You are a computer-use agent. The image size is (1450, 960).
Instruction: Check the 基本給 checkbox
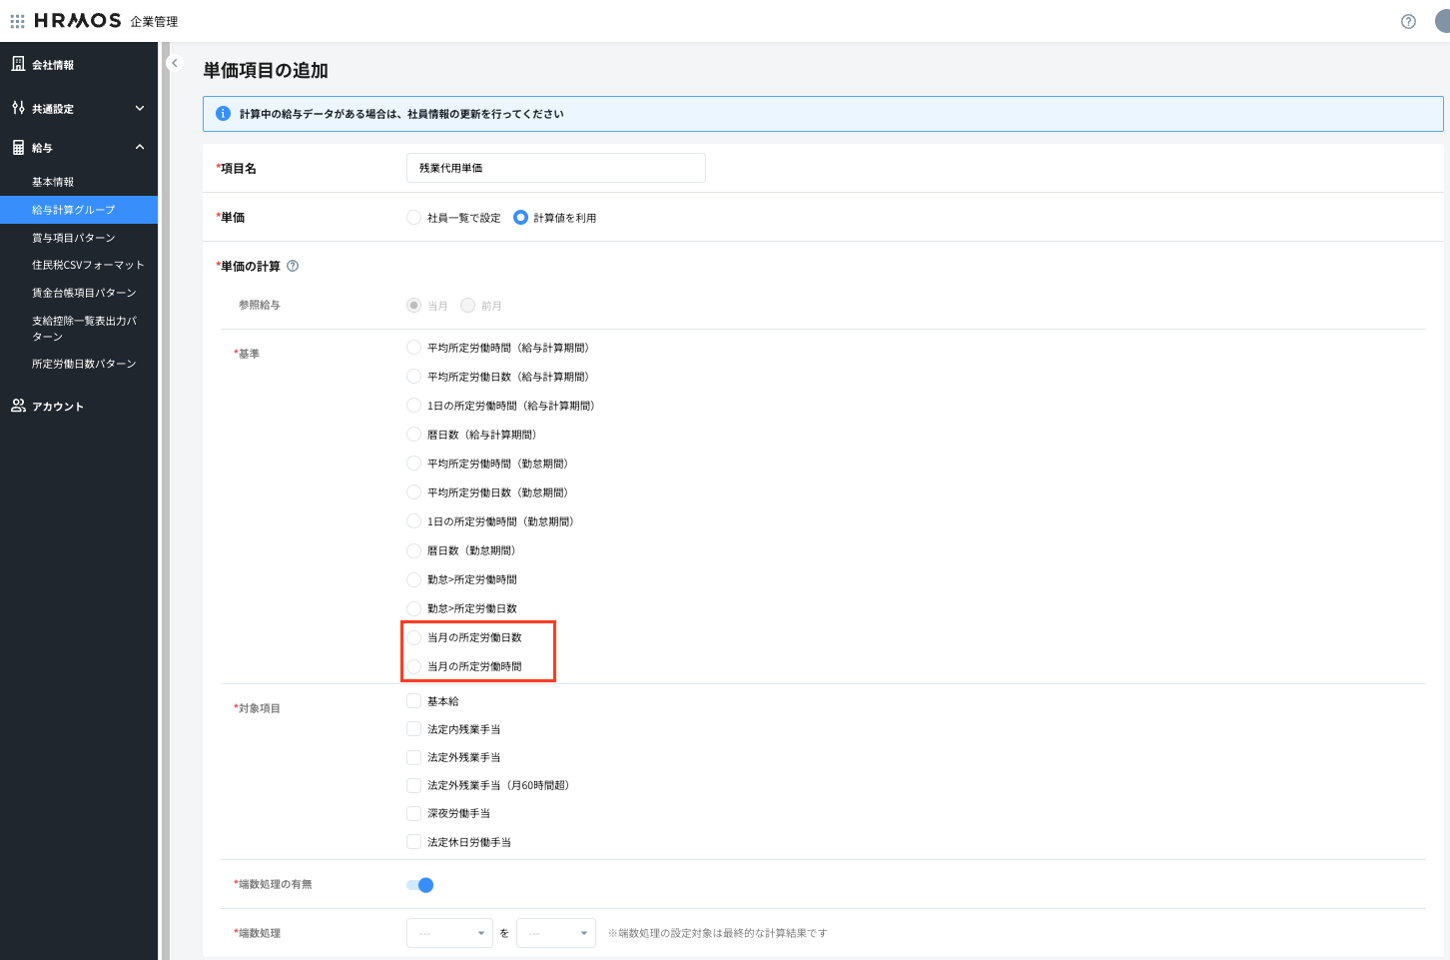pyautogui.click(x=414, y=701)
